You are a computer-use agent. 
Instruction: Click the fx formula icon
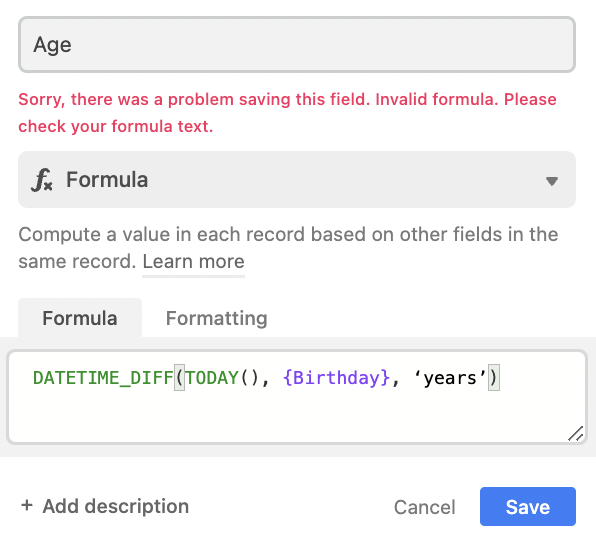pyautogui.click(x=42, y=180)
